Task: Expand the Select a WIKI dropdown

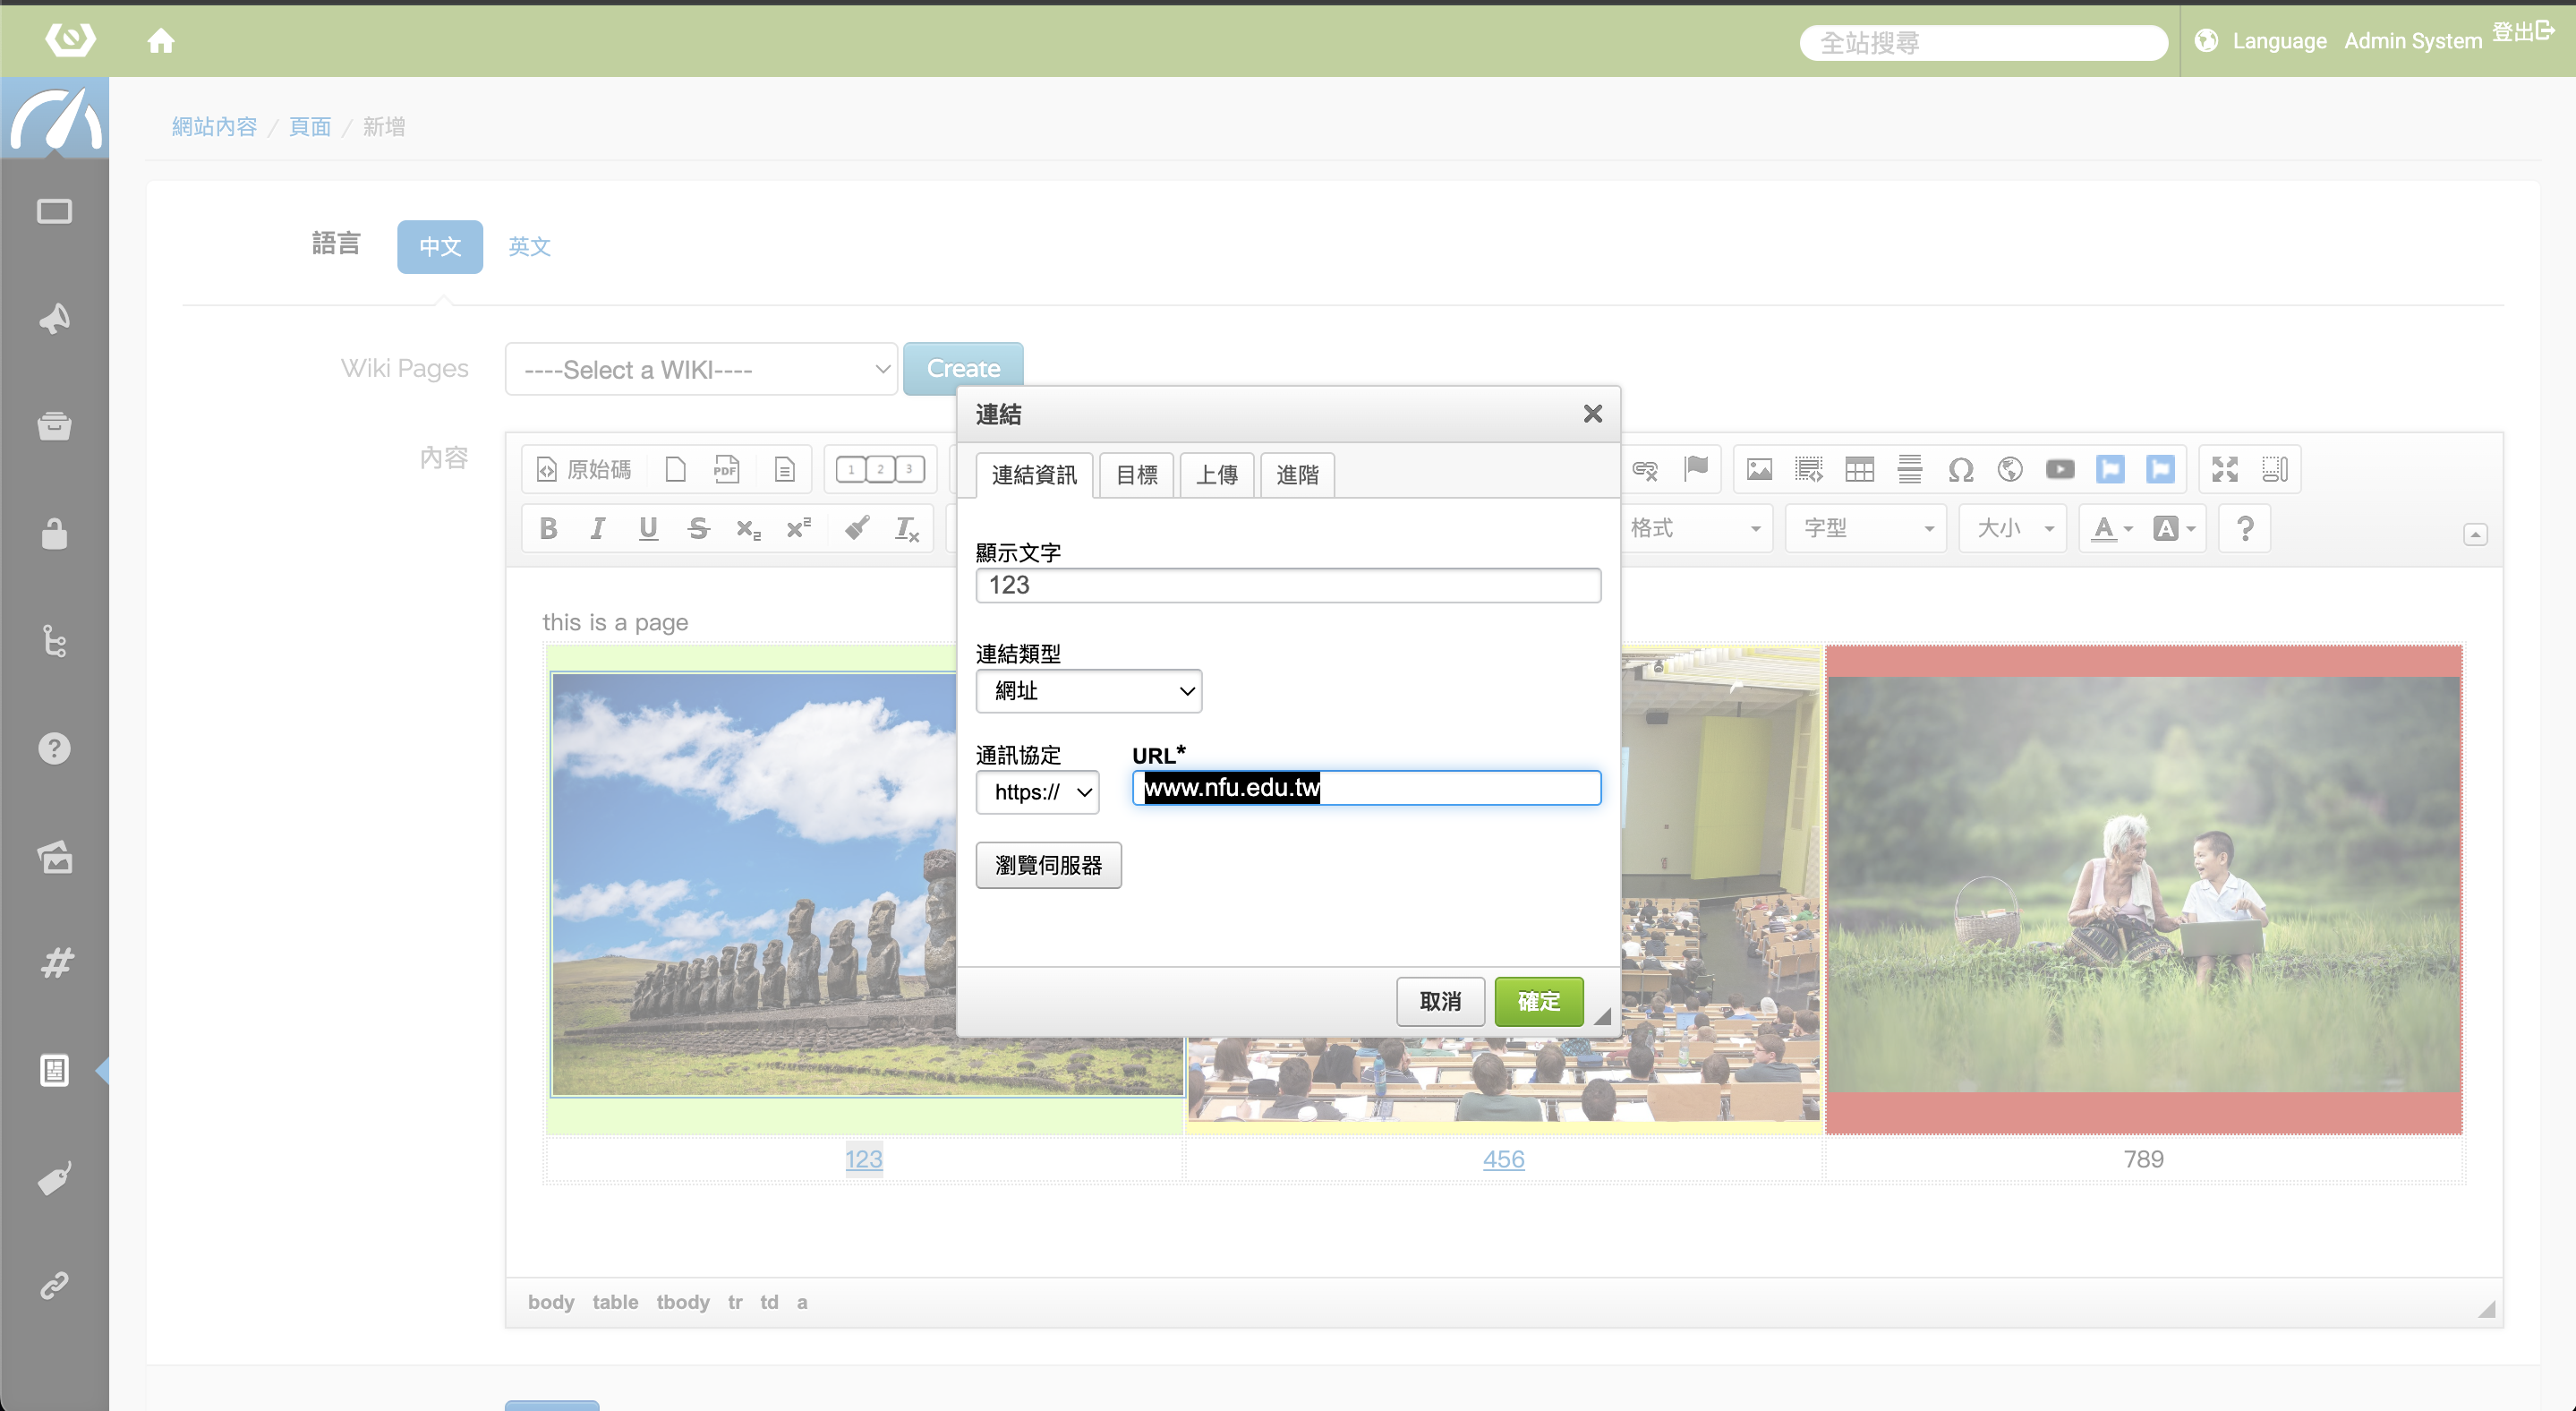Action: click(x=701, y=369)
